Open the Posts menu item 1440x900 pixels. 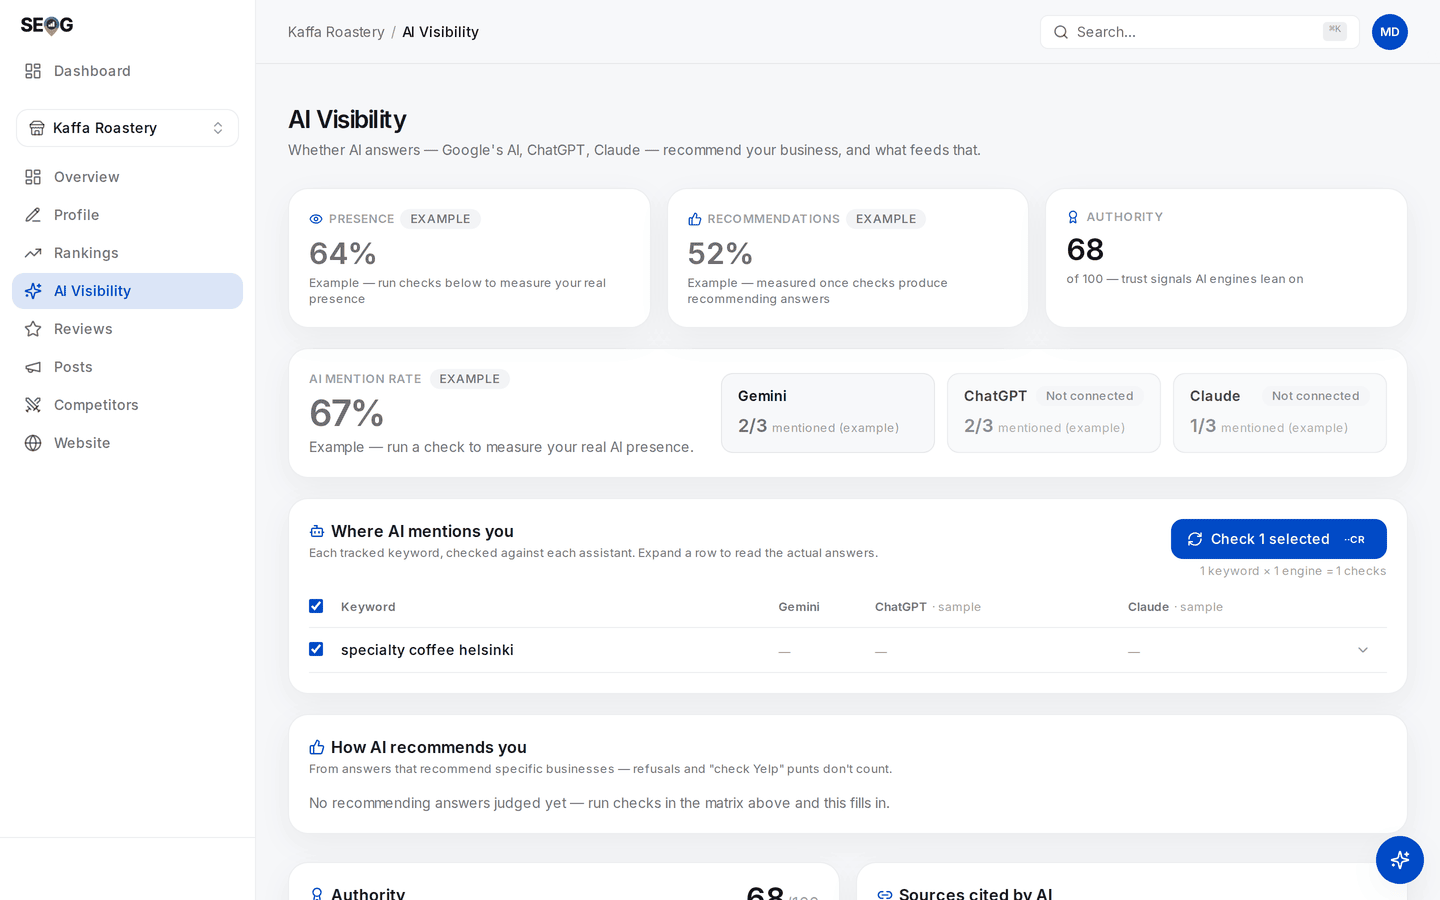(127, 367)
